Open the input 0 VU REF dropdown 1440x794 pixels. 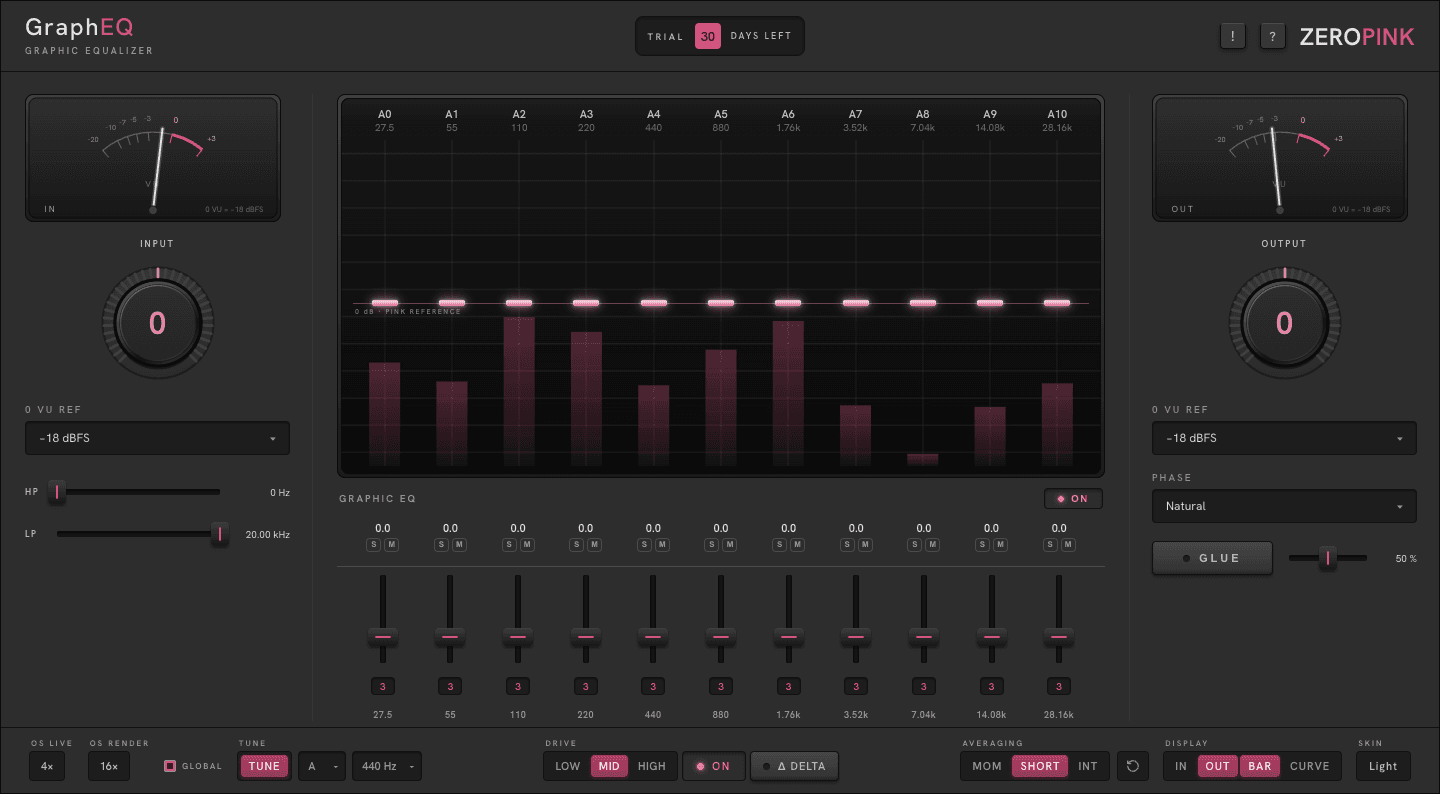pyautogui.click(x=157, y=438)
